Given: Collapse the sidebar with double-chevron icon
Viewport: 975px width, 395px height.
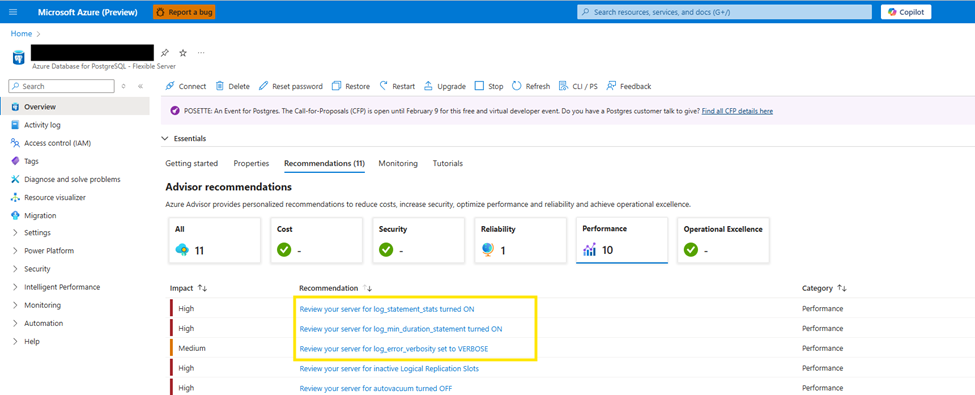Looking at the screenshot, I should pyautogui.click(x=140, y=86).
